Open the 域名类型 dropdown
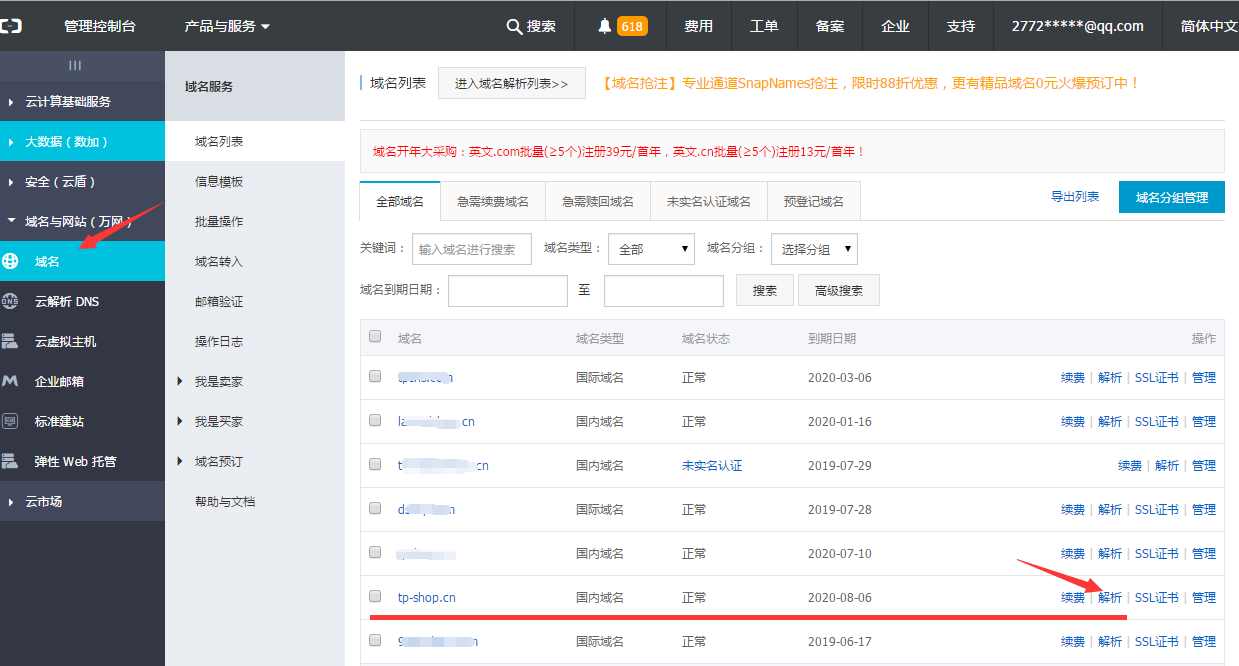Image resolution: width=1239 pixels, height=666 pixels. point(652,249)
